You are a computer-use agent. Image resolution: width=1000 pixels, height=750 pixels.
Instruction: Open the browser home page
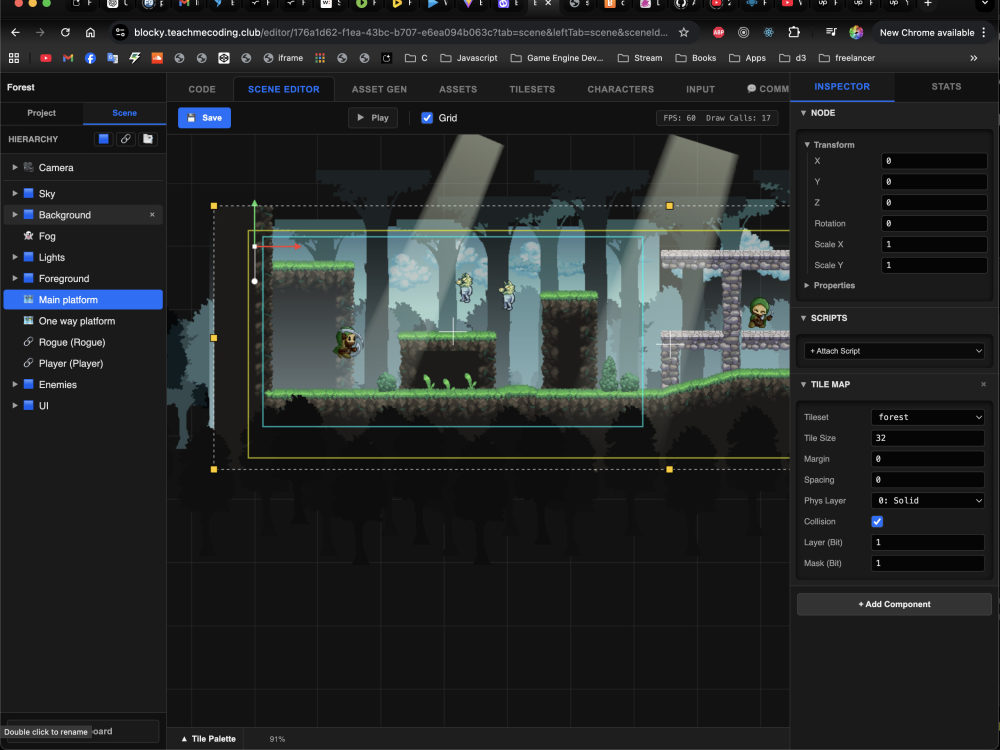(x=91, y=33)
